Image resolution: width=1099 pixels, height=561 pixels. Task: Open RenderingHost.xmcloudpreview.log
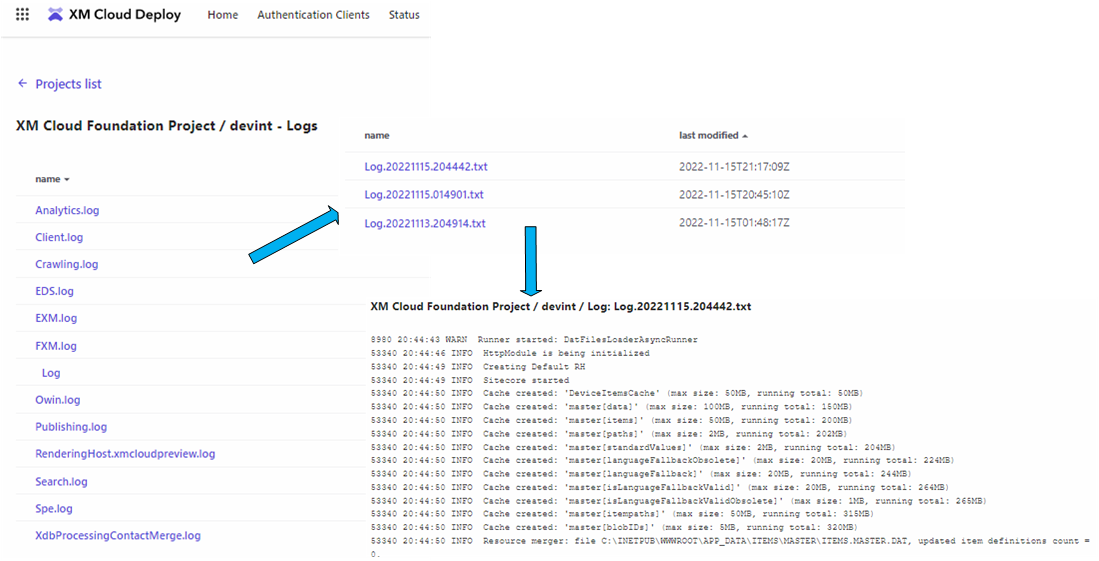coord(125,454)
